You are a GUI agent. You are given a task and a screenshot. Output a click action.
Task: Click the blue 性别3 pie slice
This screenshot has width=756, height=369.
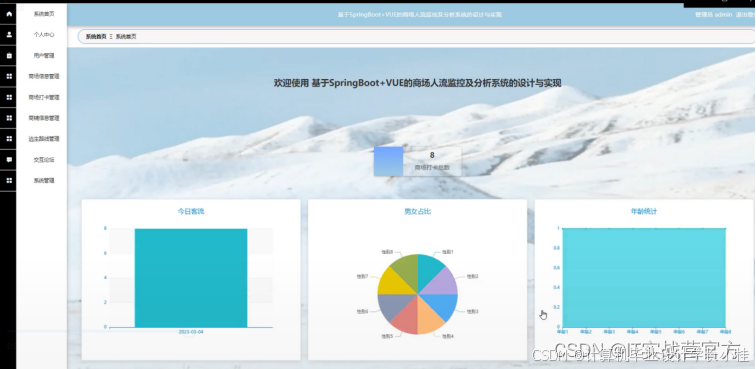[444, 306]
